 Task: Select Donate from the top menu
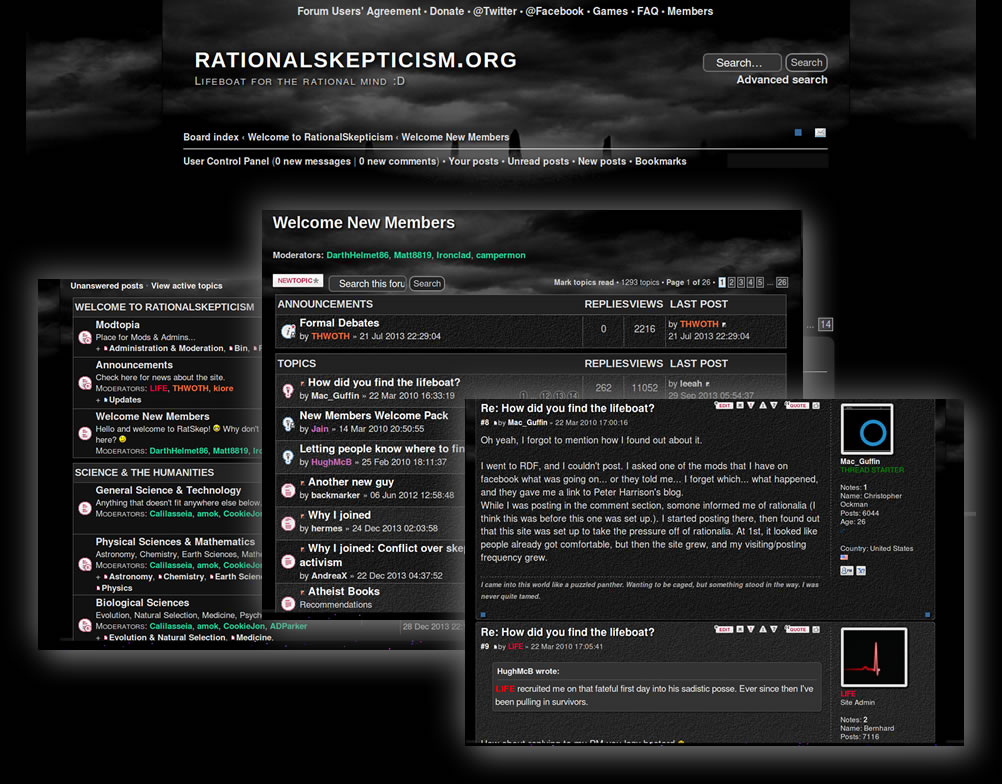tap(447, 11)
